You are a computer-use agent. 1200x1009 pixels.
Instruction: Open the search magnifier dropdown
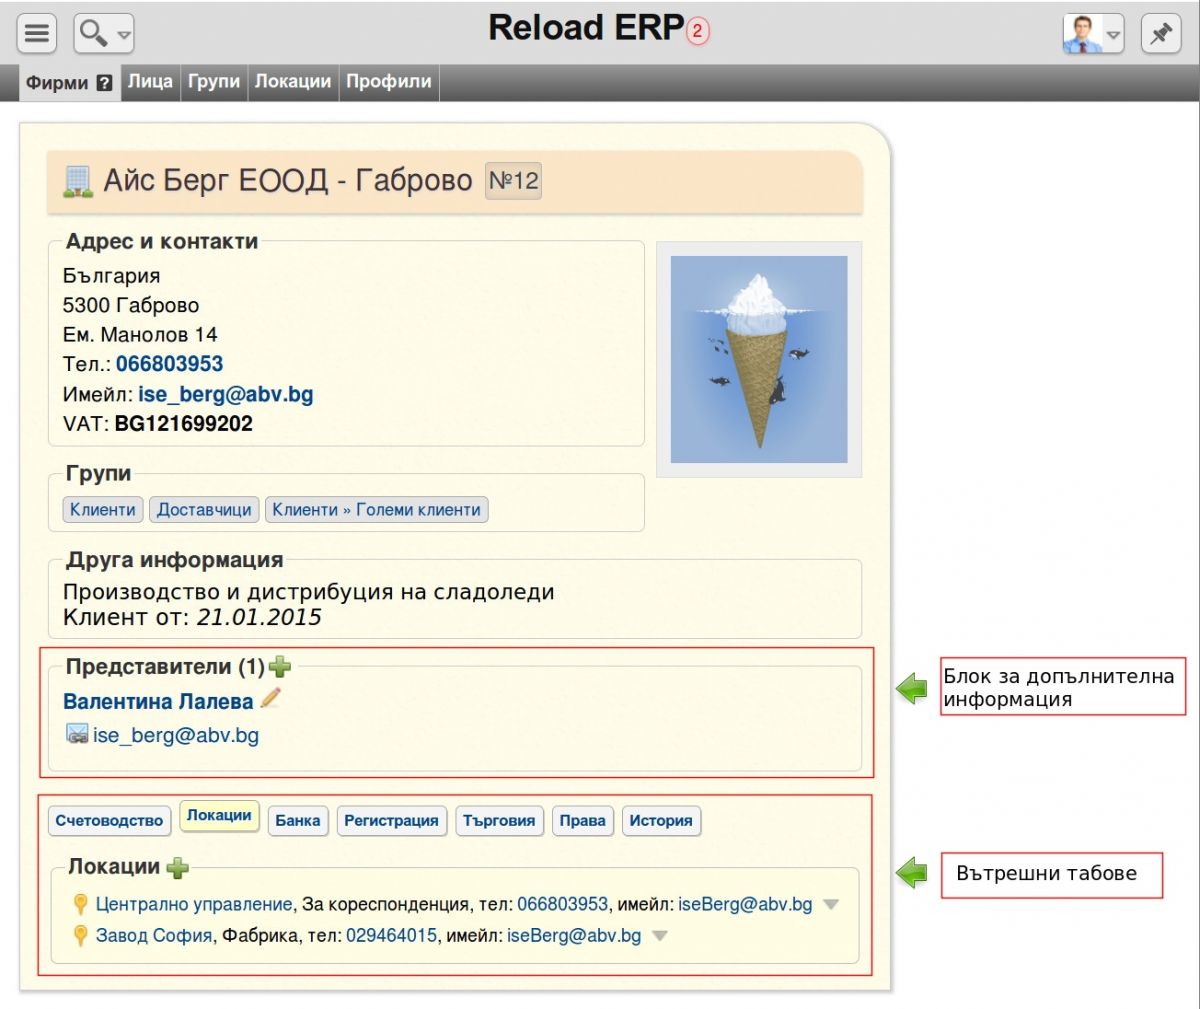pyautogui.click(x=104, y=34)
